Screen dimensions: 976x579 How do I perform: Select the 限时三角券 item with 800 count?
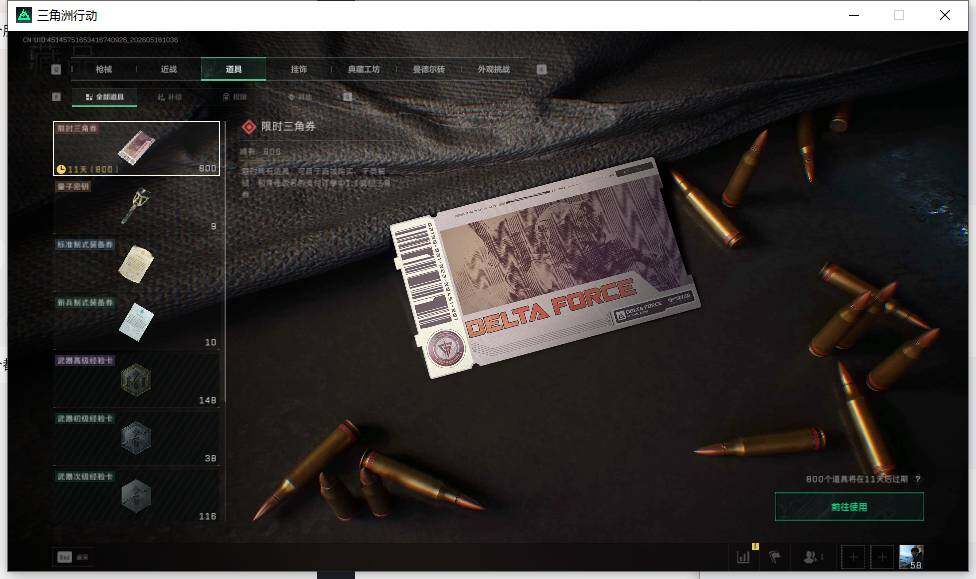(136, 148)
